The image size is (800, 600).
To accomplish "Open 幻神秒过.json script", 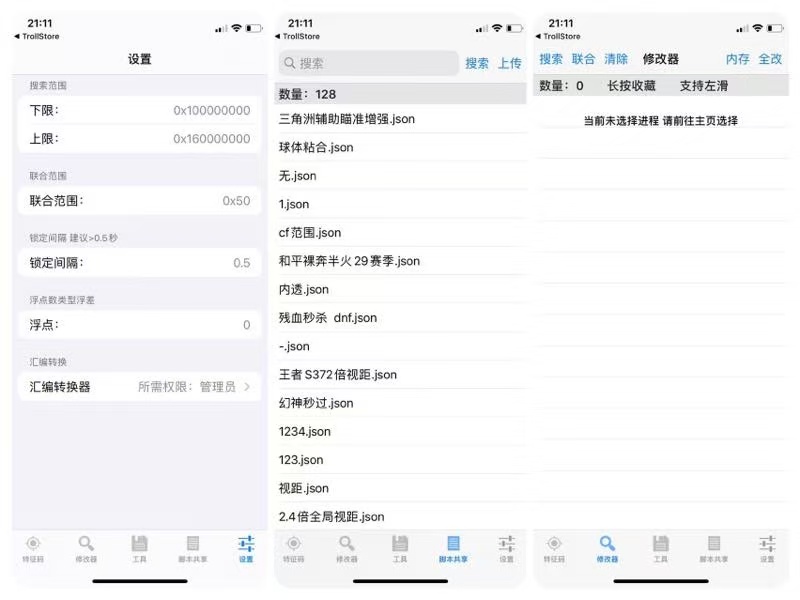I will pyautogui.click(x=401, y=403).
